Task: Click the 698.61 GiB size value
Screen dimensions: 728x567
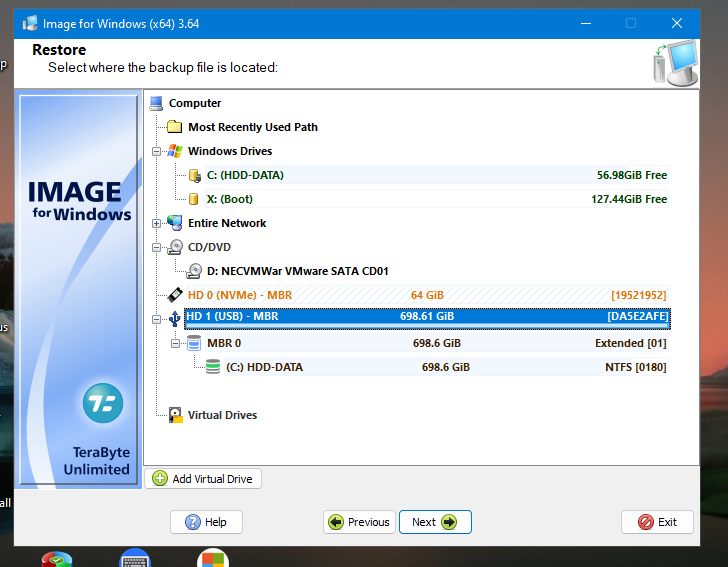Action: [427, 316]
